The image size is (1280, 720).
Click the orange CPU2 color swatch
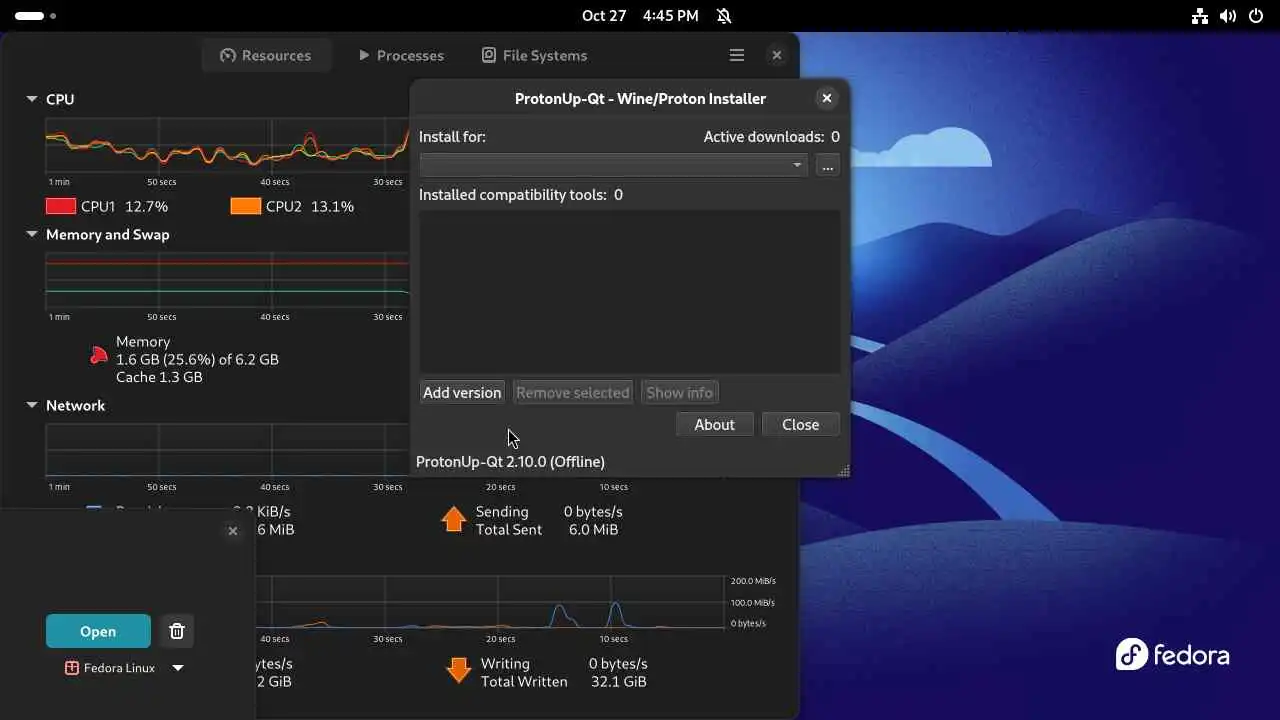click(246, 206)
